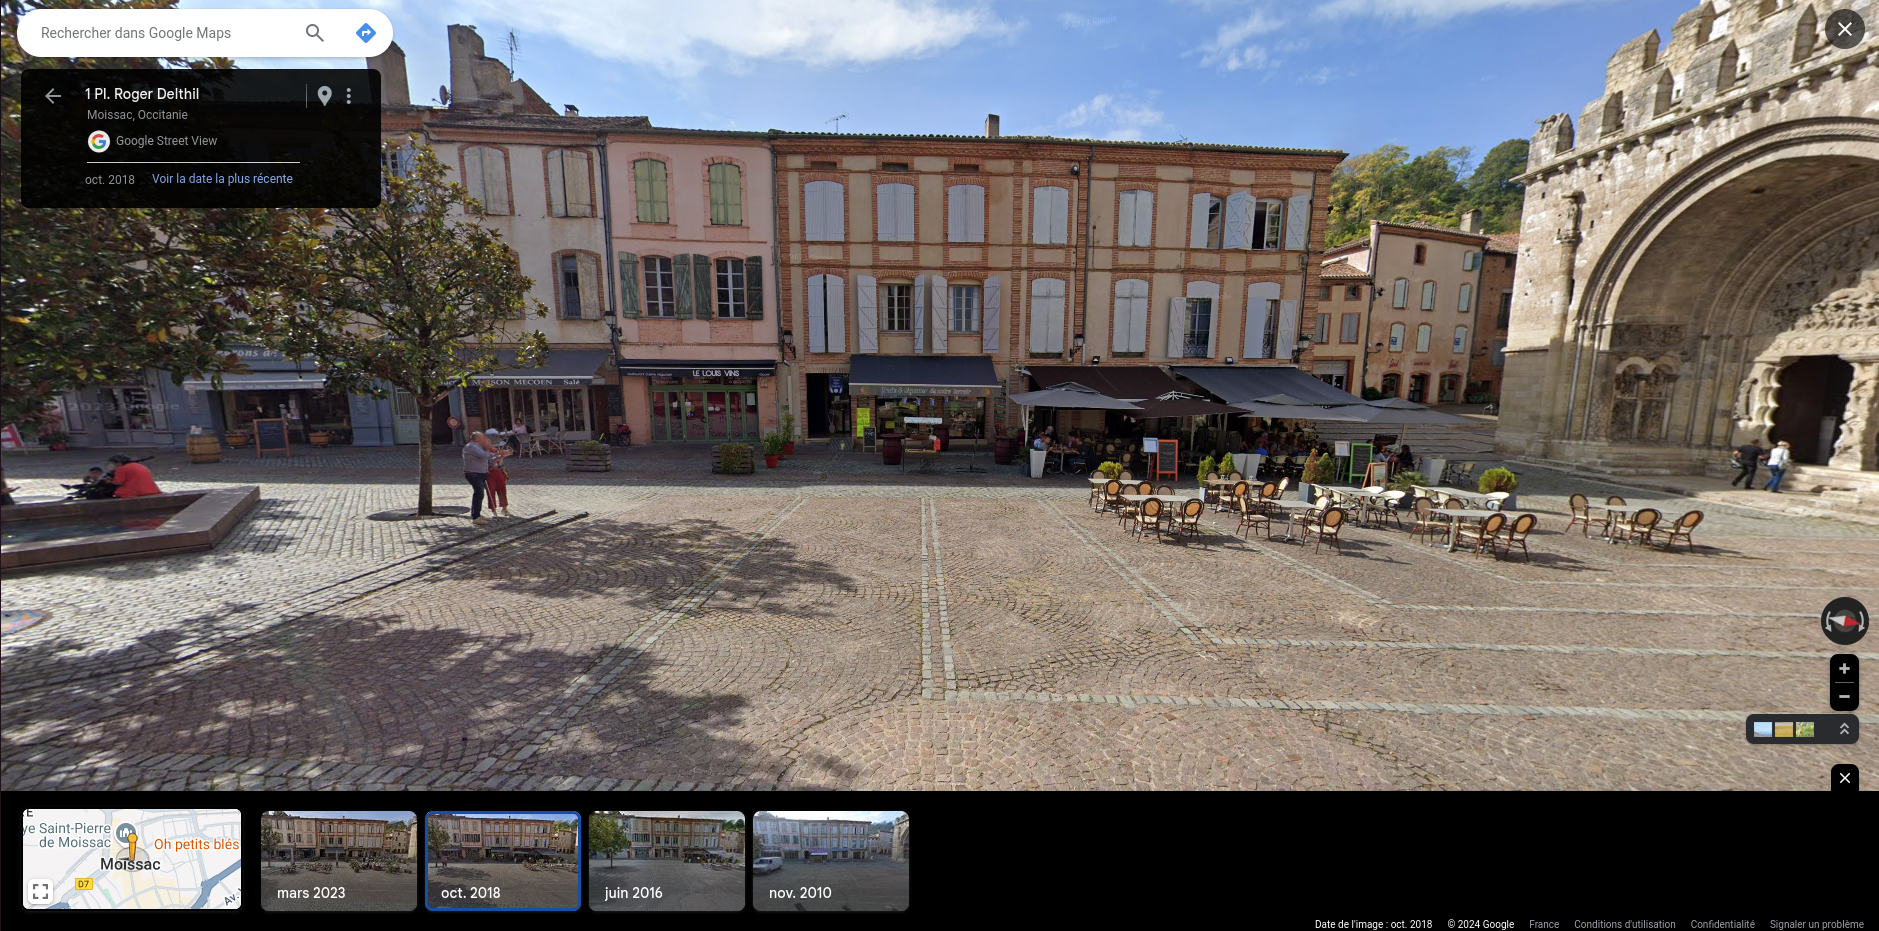Viewport: 1879px width, 931px height.
Task: Click the search magnifier icon
Action: click(314, 32)
